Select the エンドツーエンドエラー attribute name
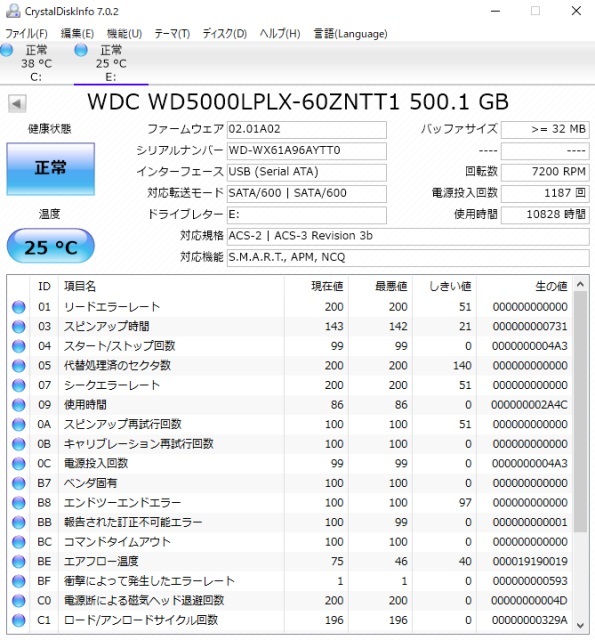The width and height of the screenshot is (595, 640). [x=122, y=503]
